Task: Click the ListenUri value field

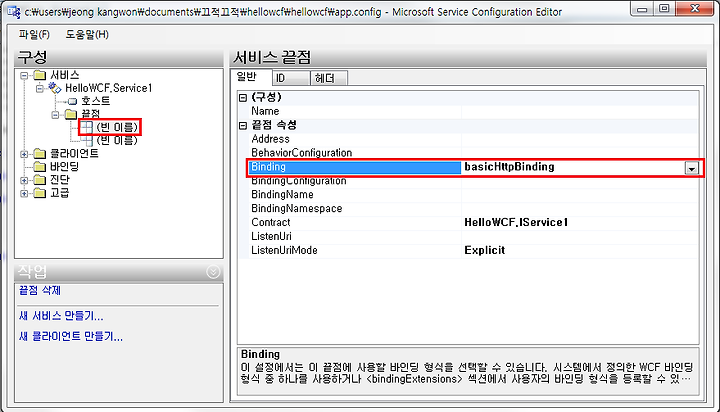Action: tap(579, 237)
